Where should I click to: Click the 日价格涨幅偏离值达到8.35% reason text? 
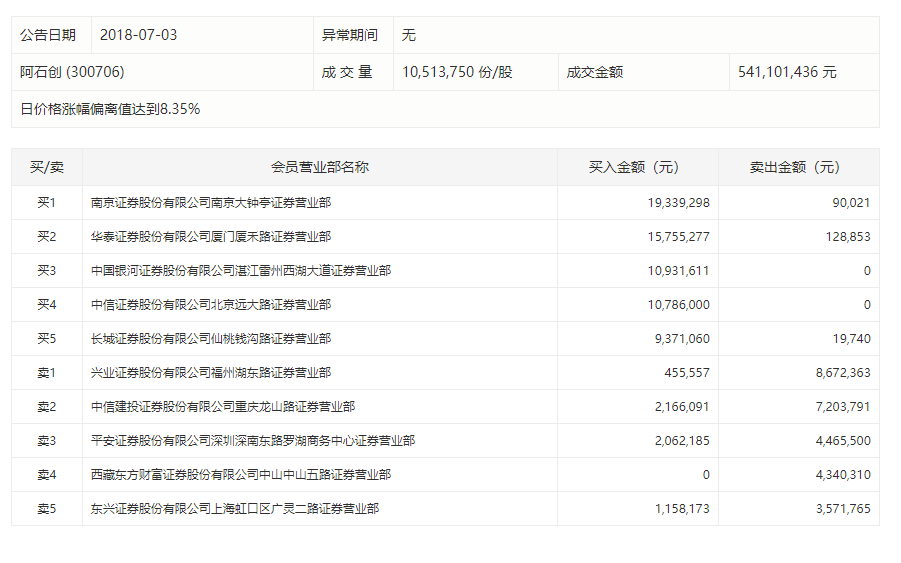click(110, 109)
